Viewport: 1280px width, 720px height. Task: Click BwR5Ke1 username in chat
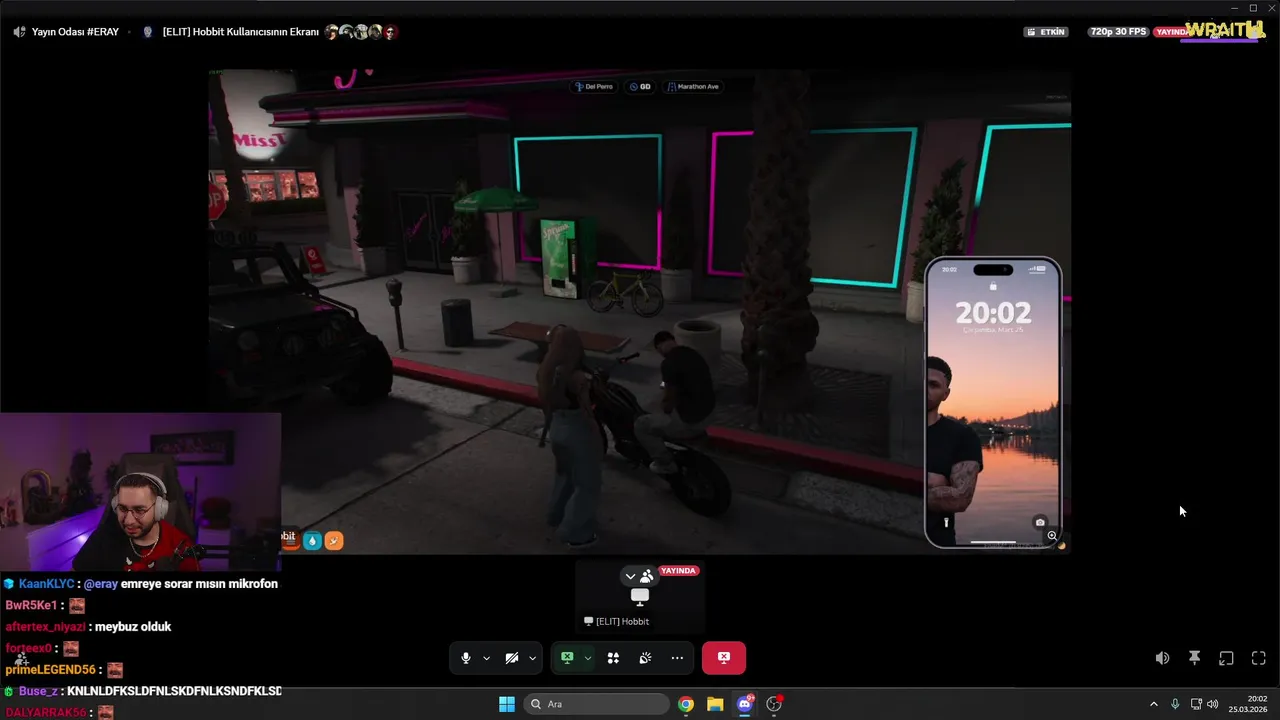32,606
